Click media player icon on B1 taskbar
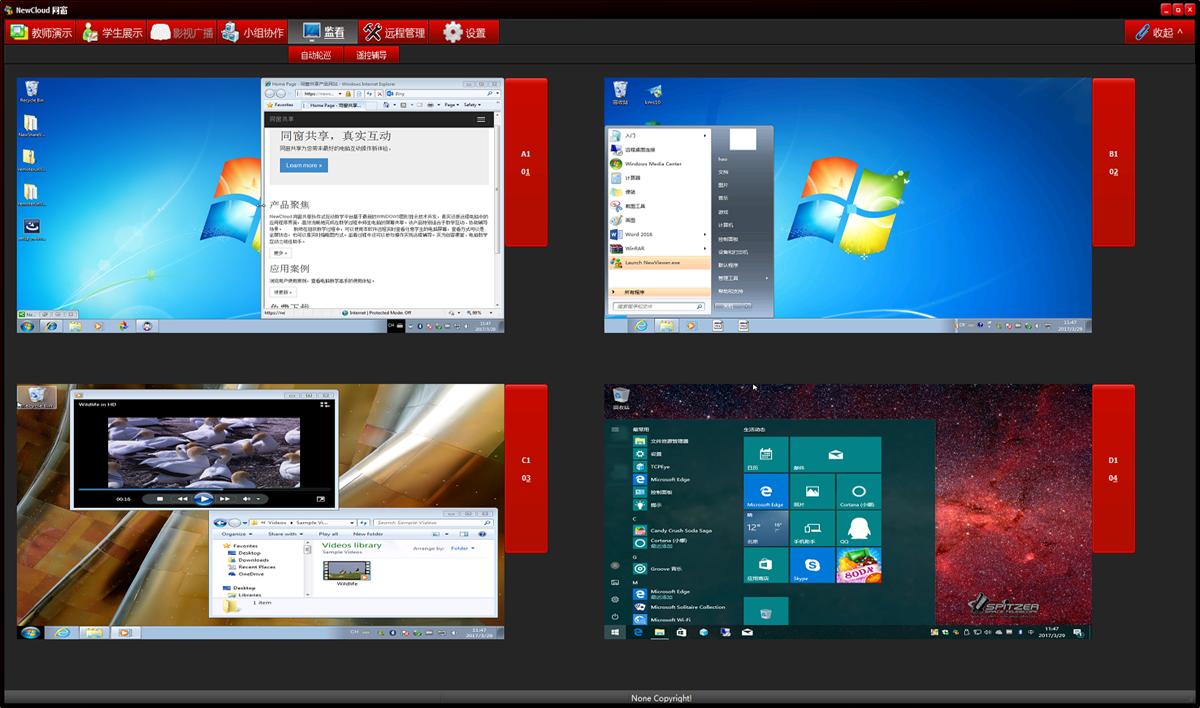 [690, 326]
